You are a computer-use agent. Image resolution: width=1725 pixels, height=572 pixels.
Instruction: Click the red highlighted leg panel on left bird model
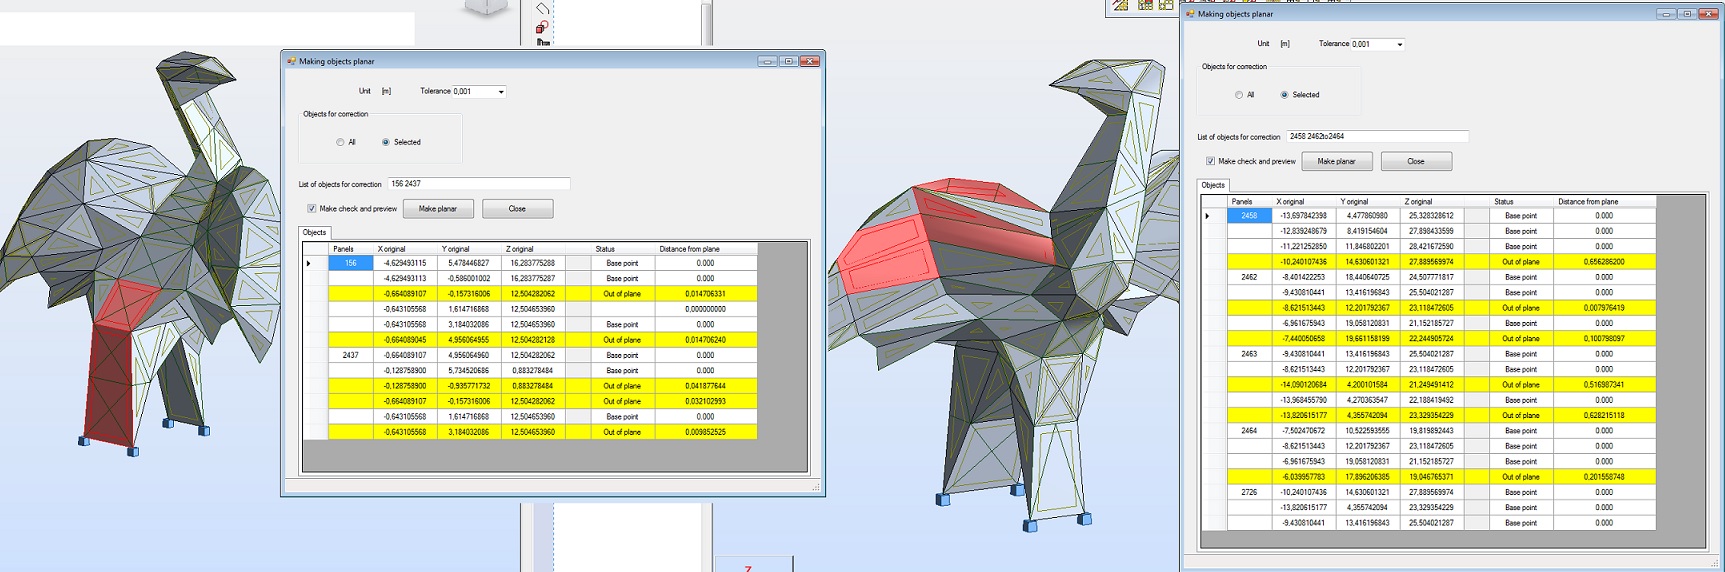click(112, 385)
